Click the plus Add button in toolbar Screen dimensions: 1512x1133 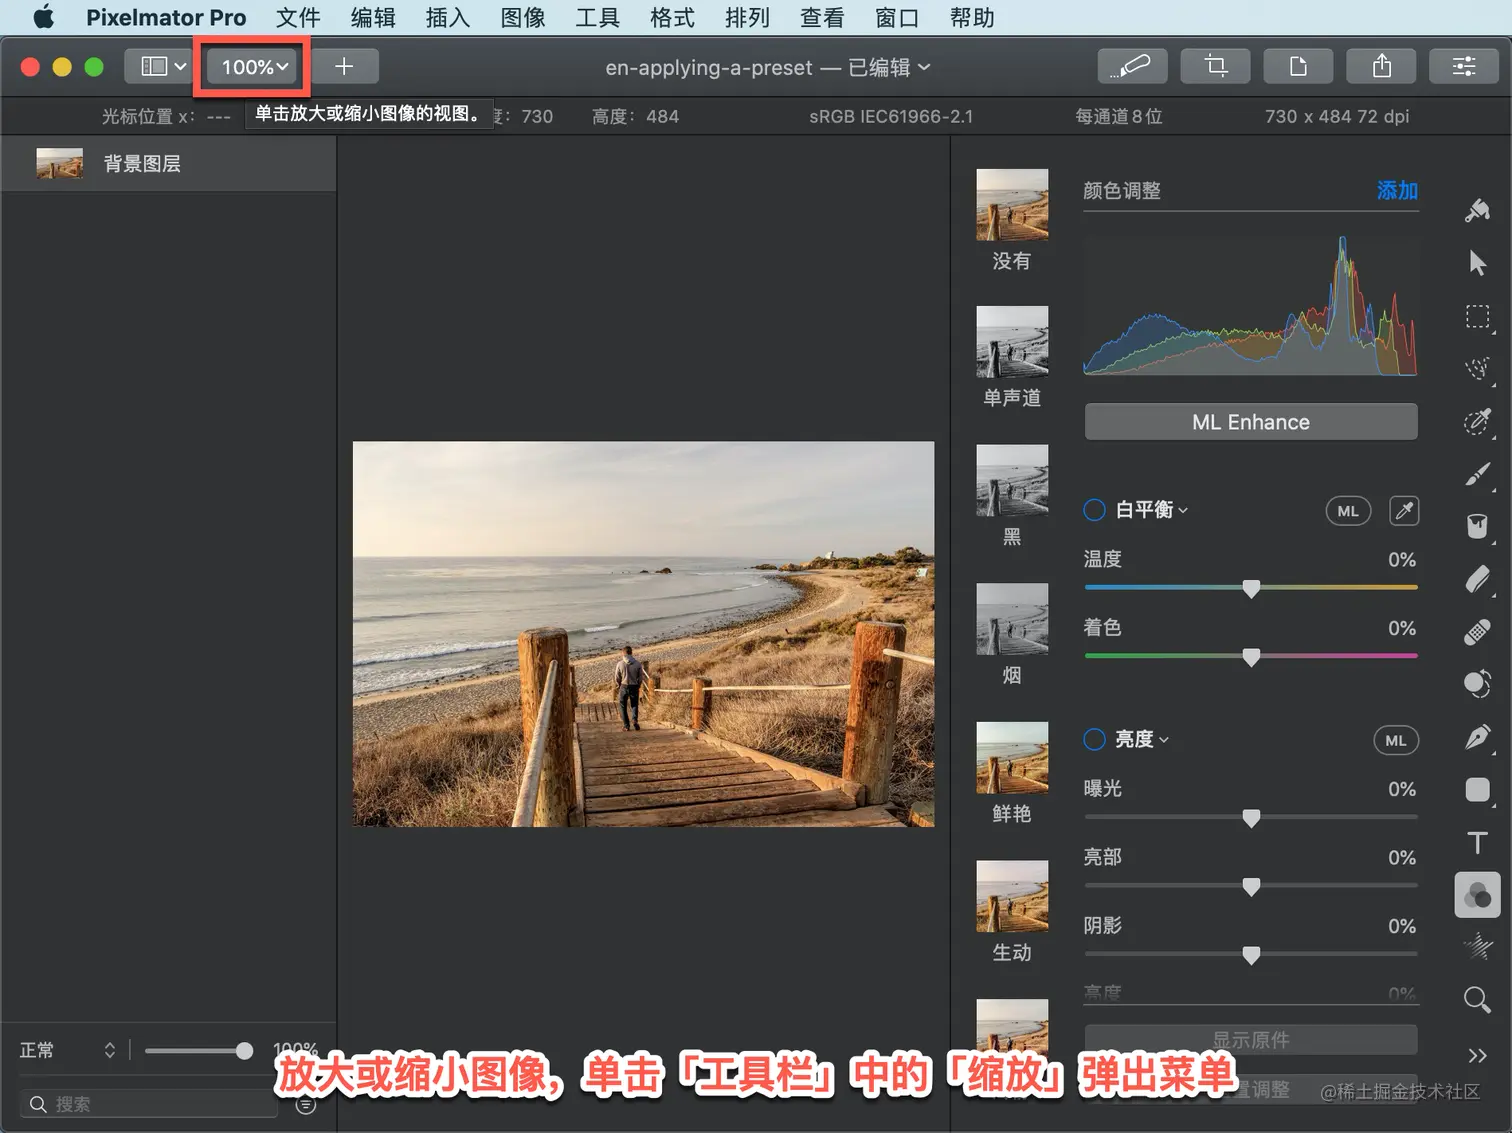(x=344, y=66)
